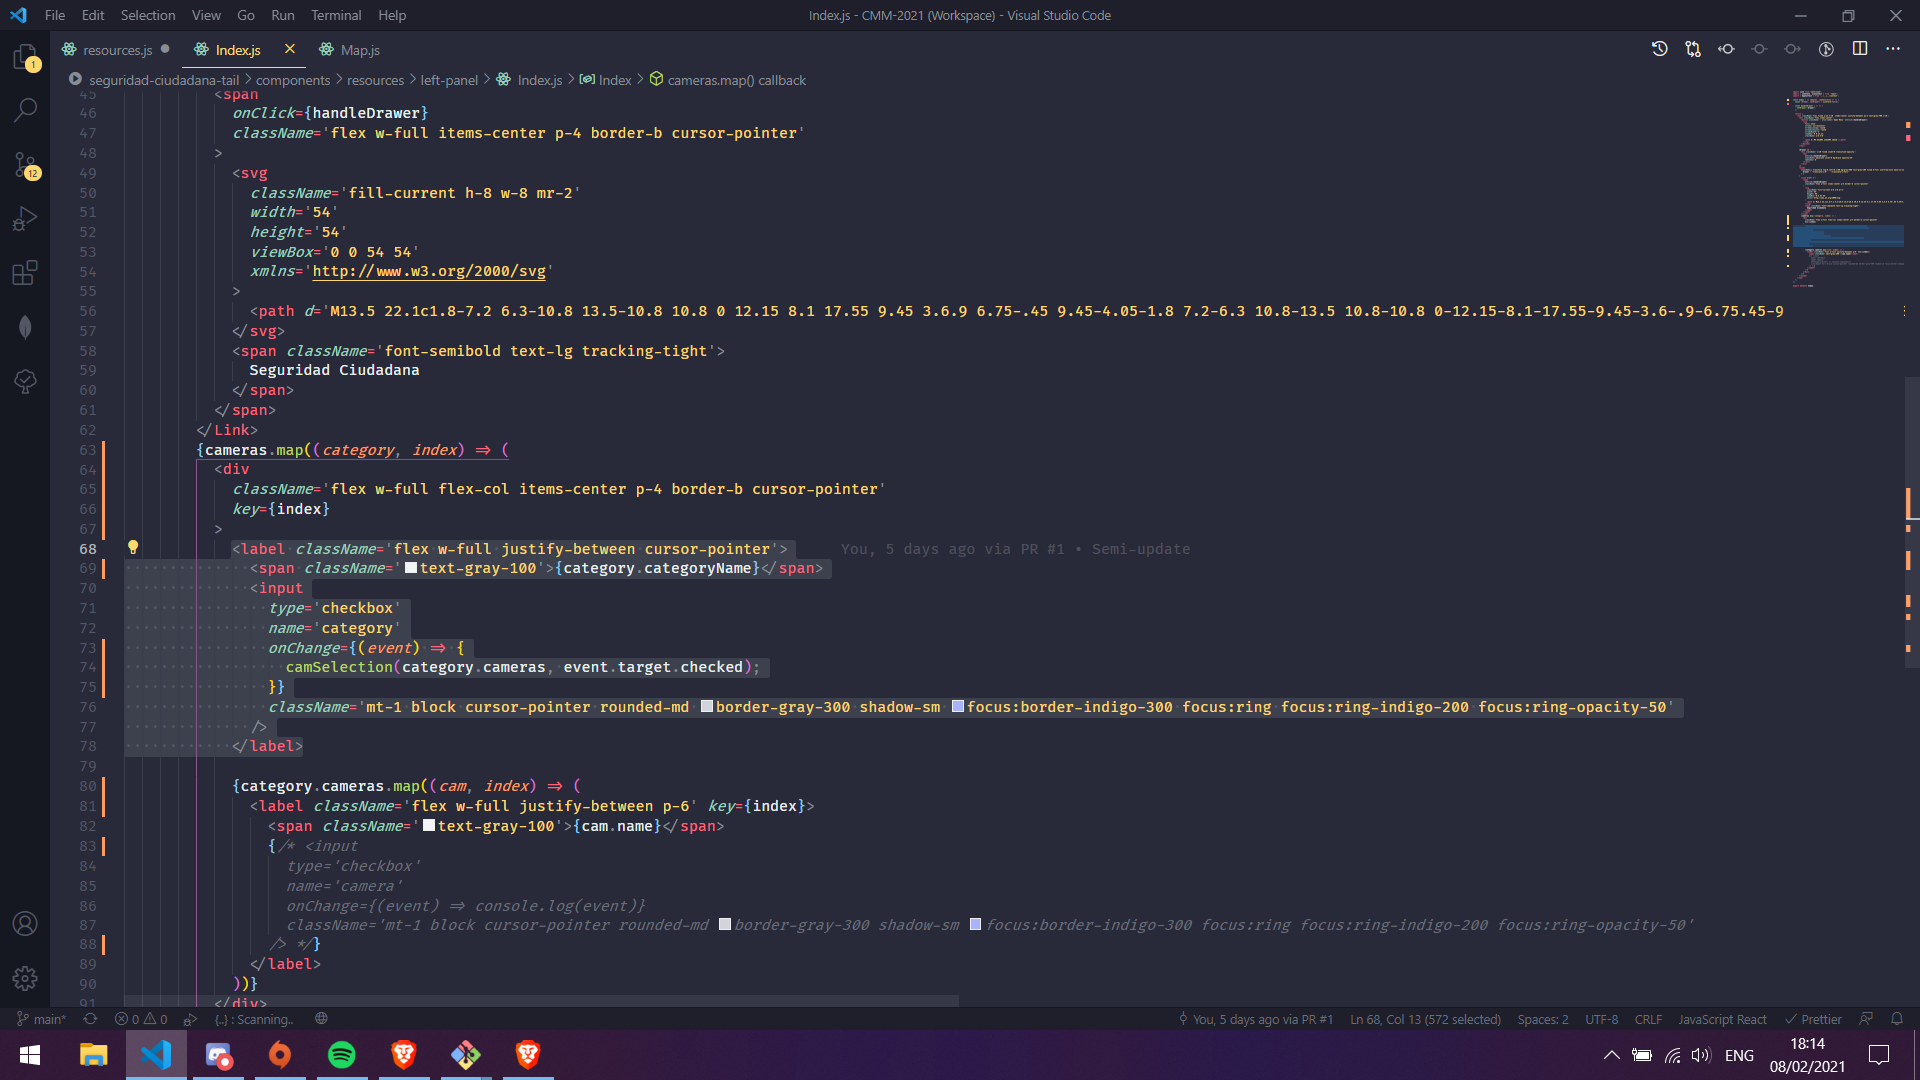Open the tree-shaped icon view in activity bar
The height and width of the screenshot is (1080, 1920).
[25, 381]
